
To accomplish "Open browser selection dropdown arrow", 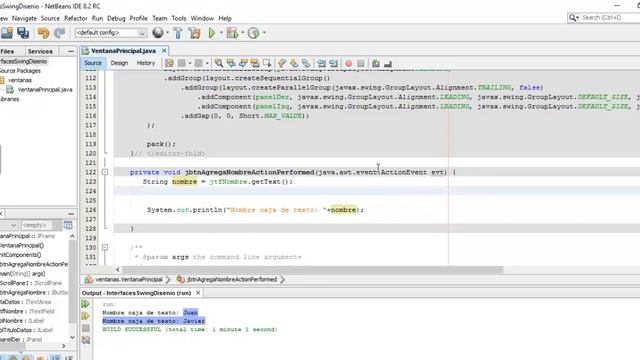I will pos(167,33).
